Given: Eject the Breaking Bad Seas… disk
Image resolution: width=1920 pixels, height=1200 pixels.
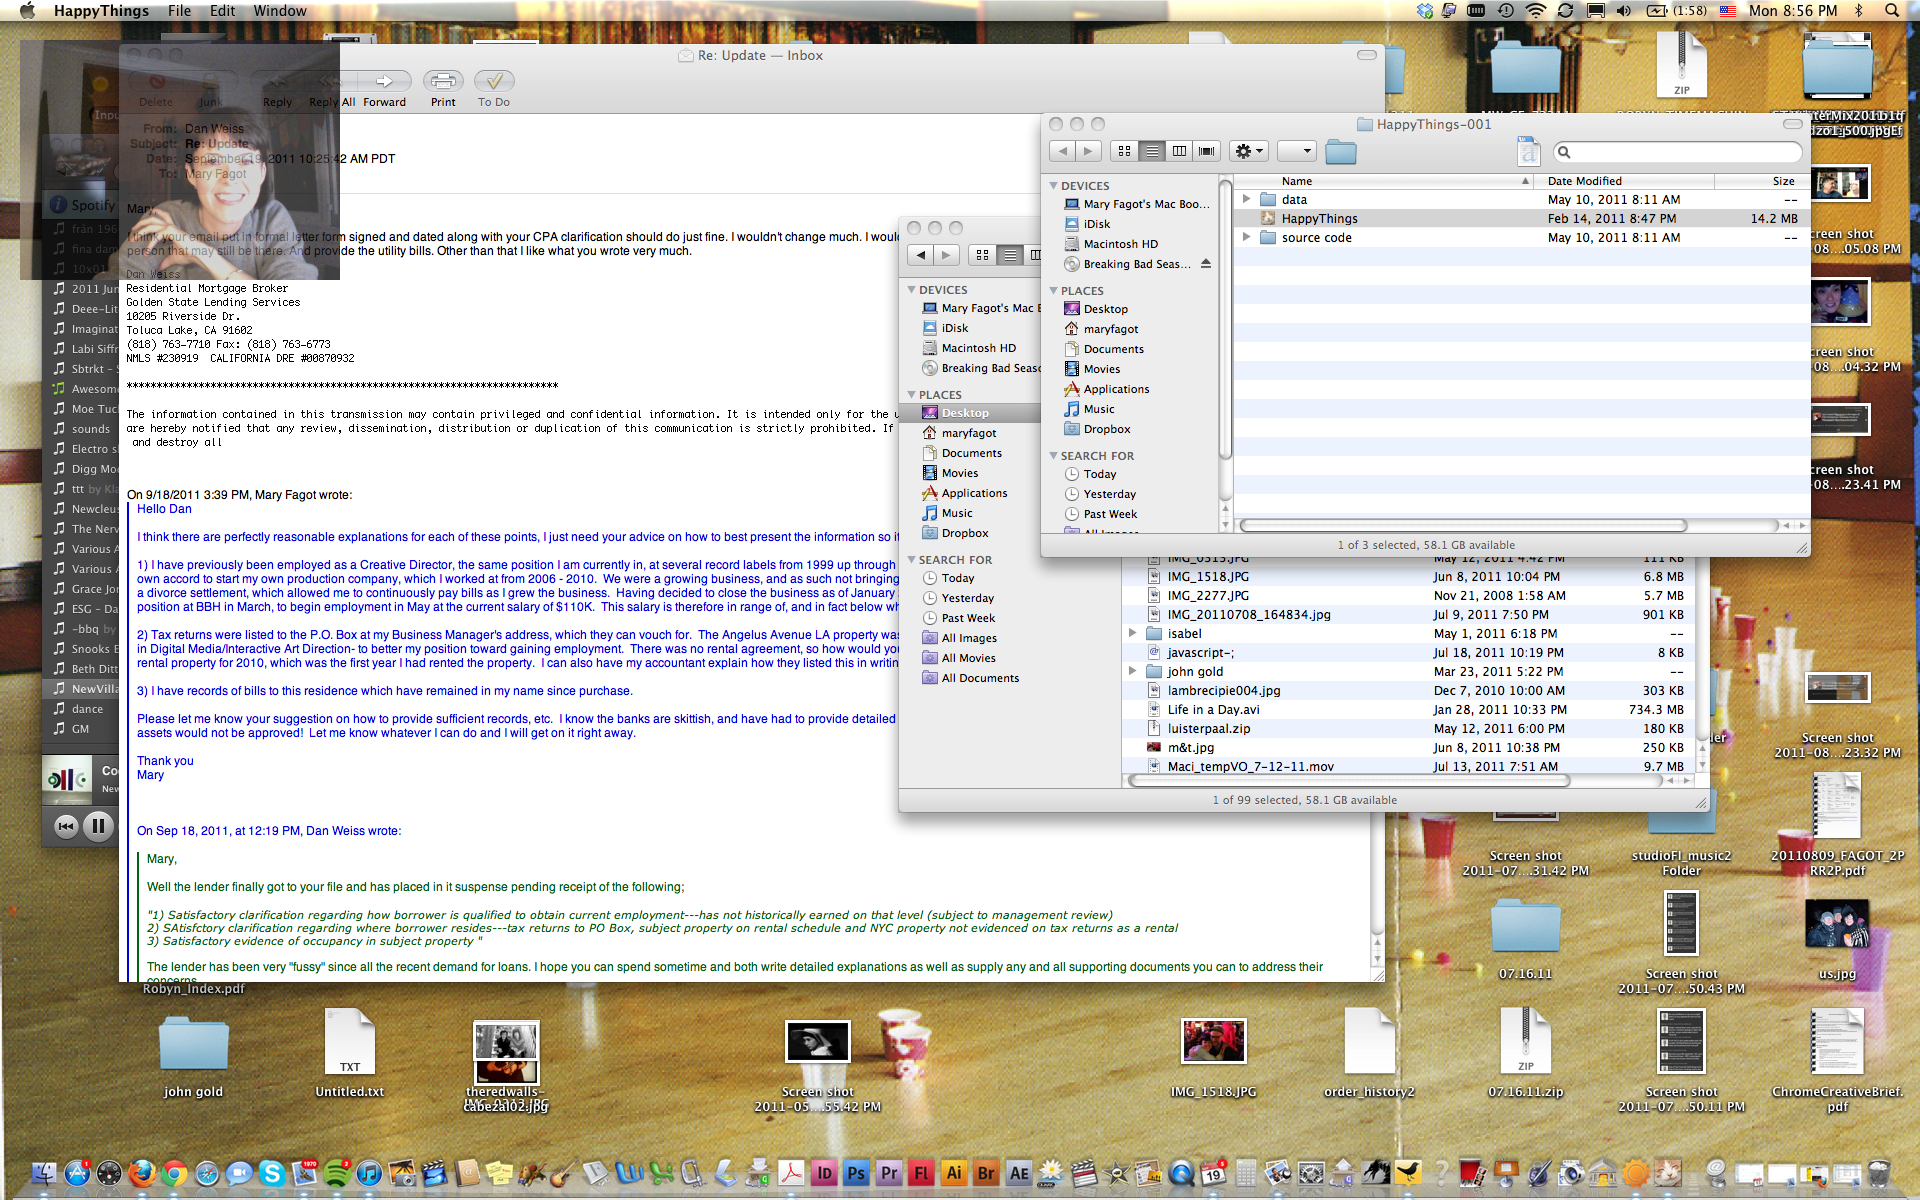Looking at the screenshot, I should click(1206, 264).
